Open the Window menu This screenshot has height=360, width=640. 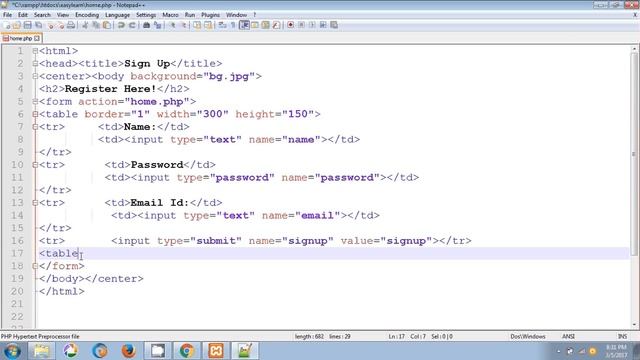[236, 15]
